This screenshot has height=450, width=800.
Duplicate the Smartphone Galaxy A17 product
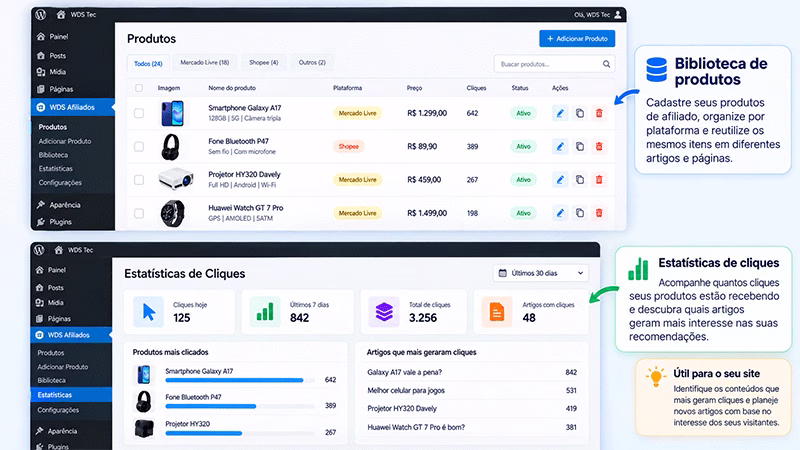580,113
